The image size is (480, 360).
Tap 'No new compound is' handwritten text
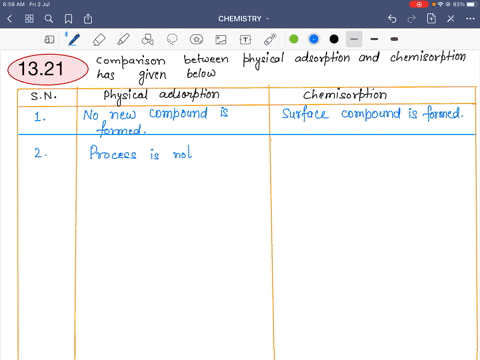(156, 114)
